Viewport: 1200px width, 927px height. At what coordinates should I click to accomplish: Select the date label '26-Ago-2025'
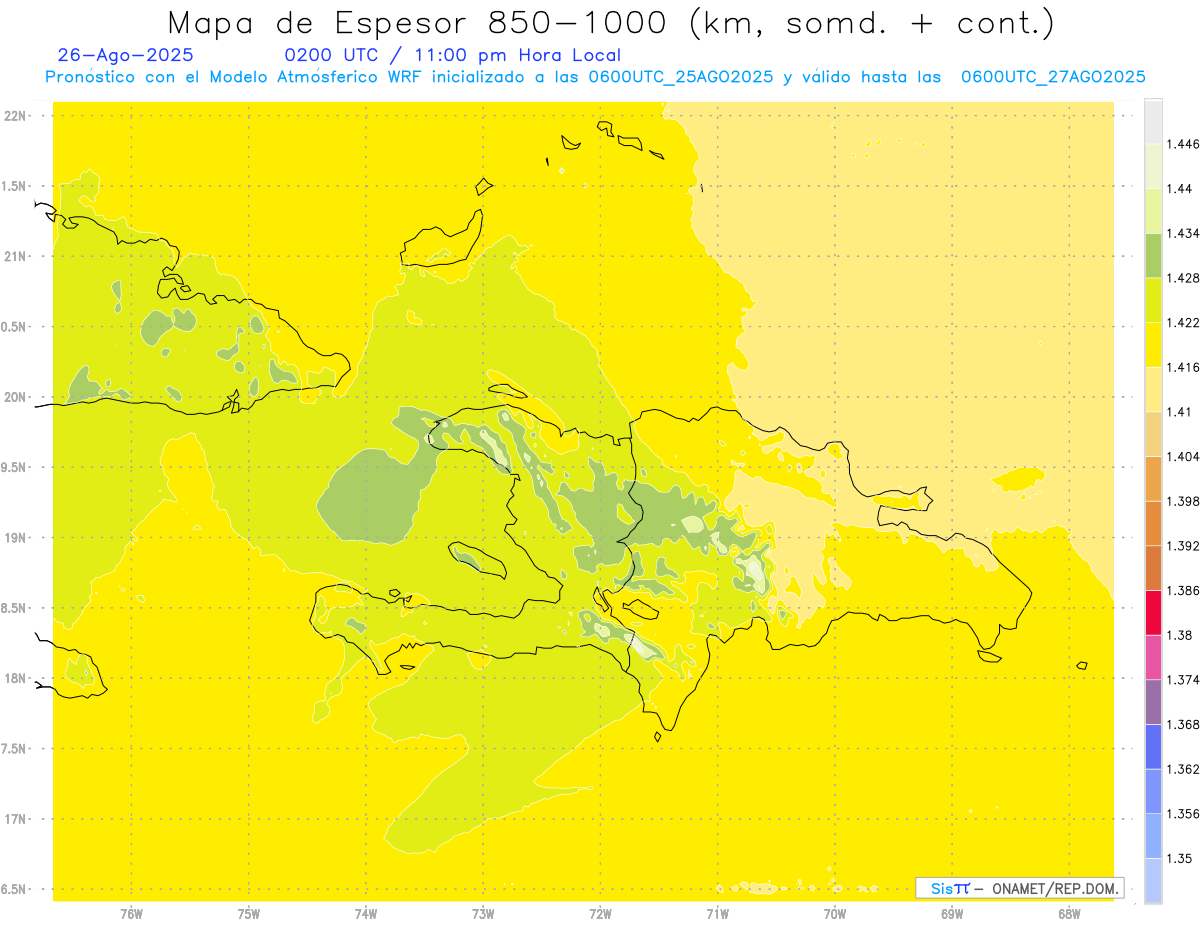tap(126, 56)
